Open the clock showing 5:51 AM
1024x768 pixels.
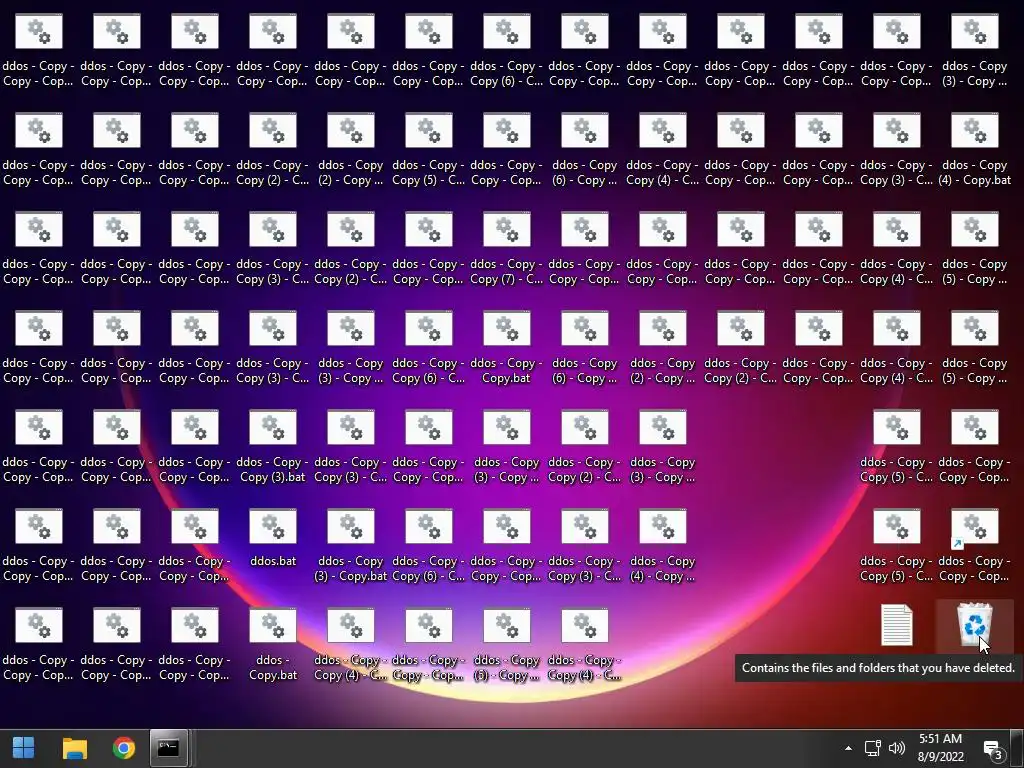[940, 748]
